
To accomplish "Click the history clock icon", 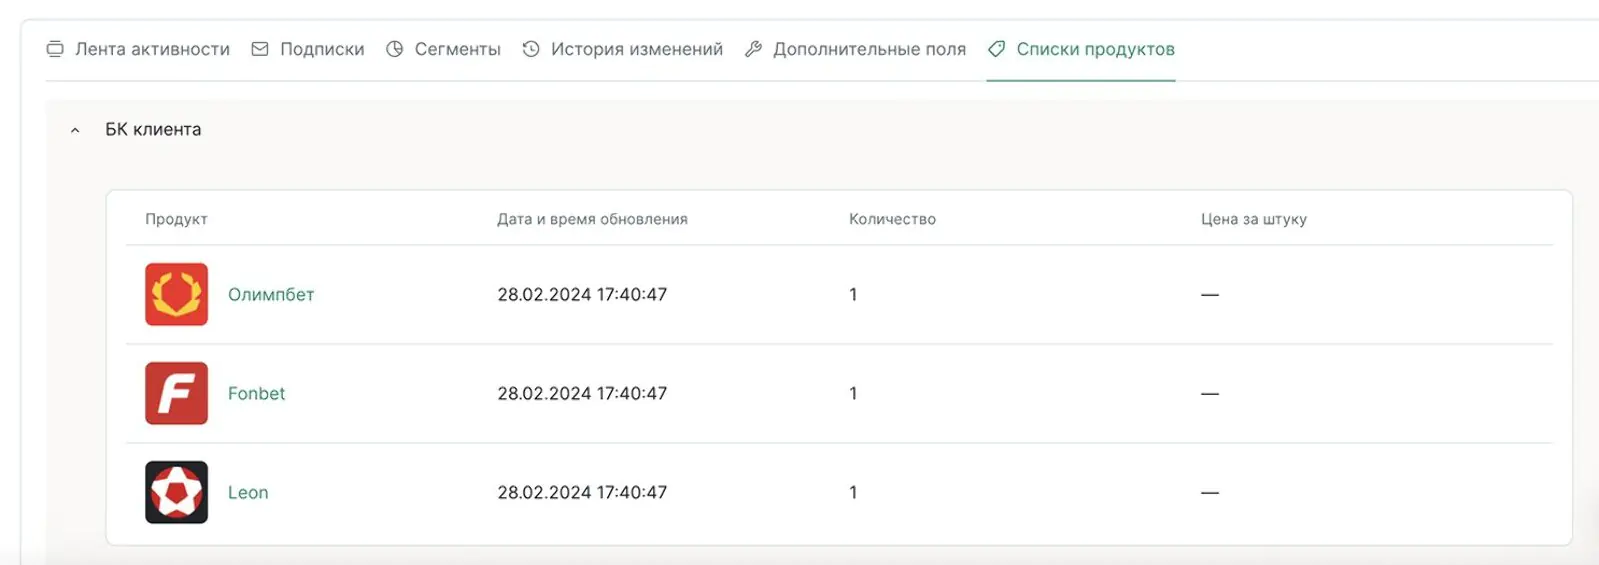I will coord(531,49).
